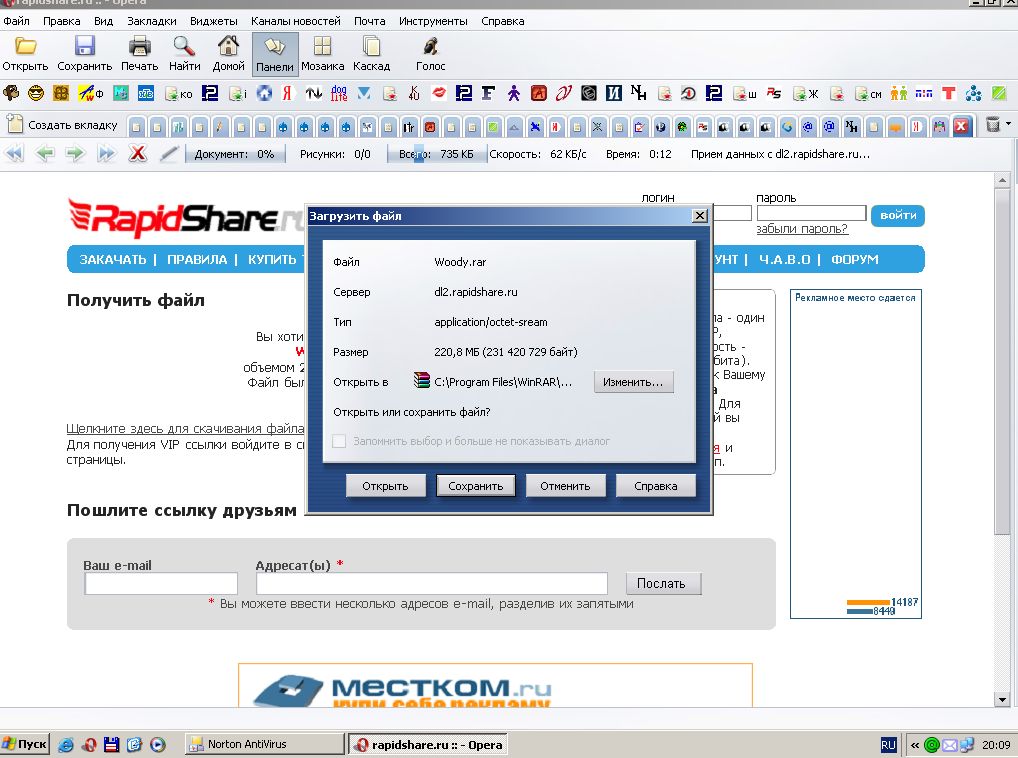The width and height of the screenshot is (1018, 758).
Task: Open the Правка menu
Action: (62, 21)
